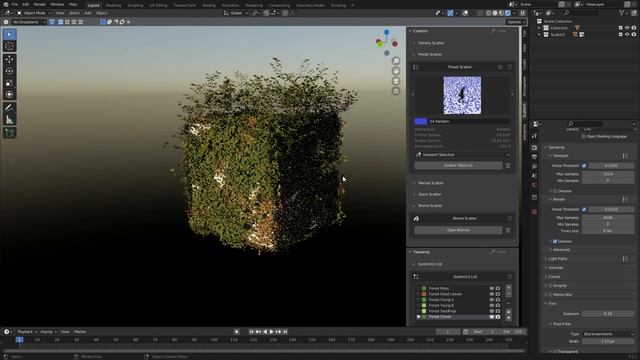Select the Select Box tool in the toolbar
This screenshot has height=360, width=640.
coord(9,35)
